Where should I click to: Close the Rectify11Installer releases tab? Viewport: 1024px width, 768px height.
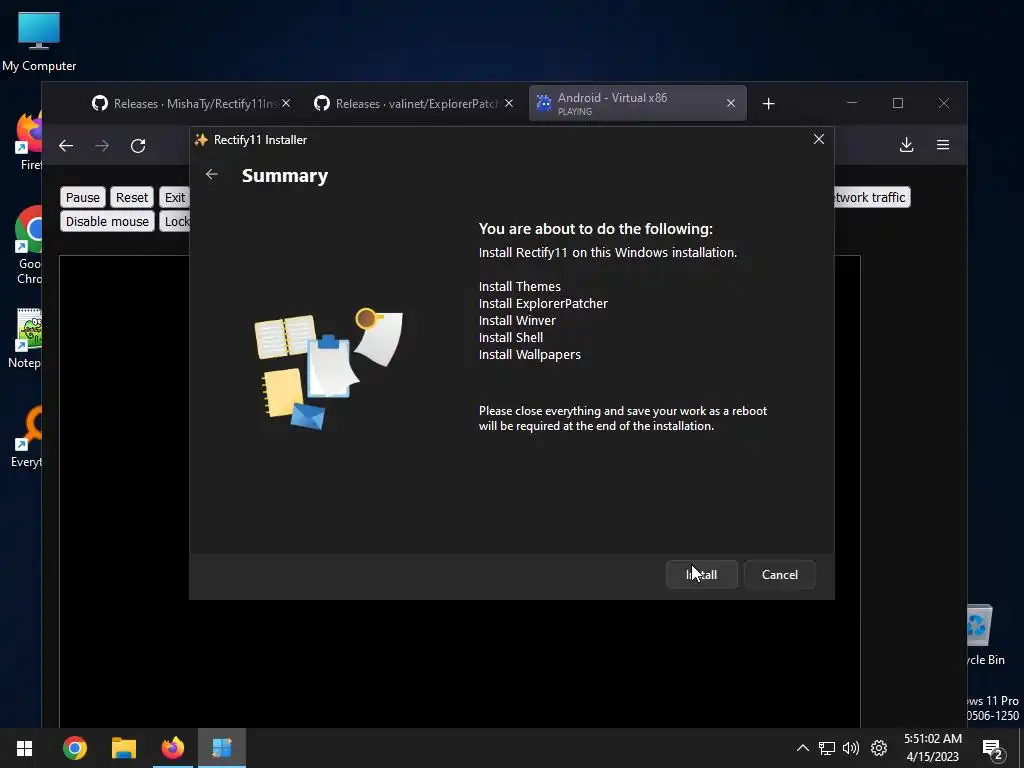(x=286, y=103)
